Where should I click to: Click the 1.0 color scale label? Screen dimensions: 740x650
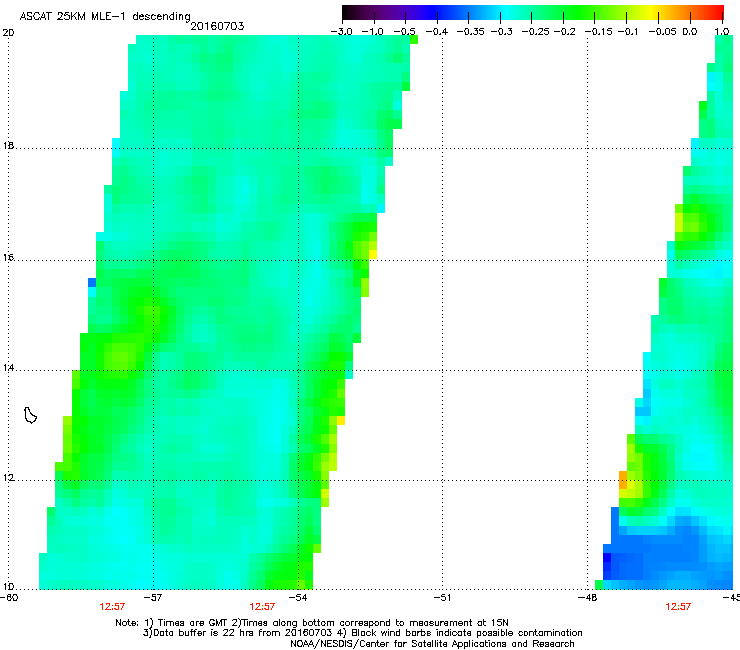click(722, 32)
